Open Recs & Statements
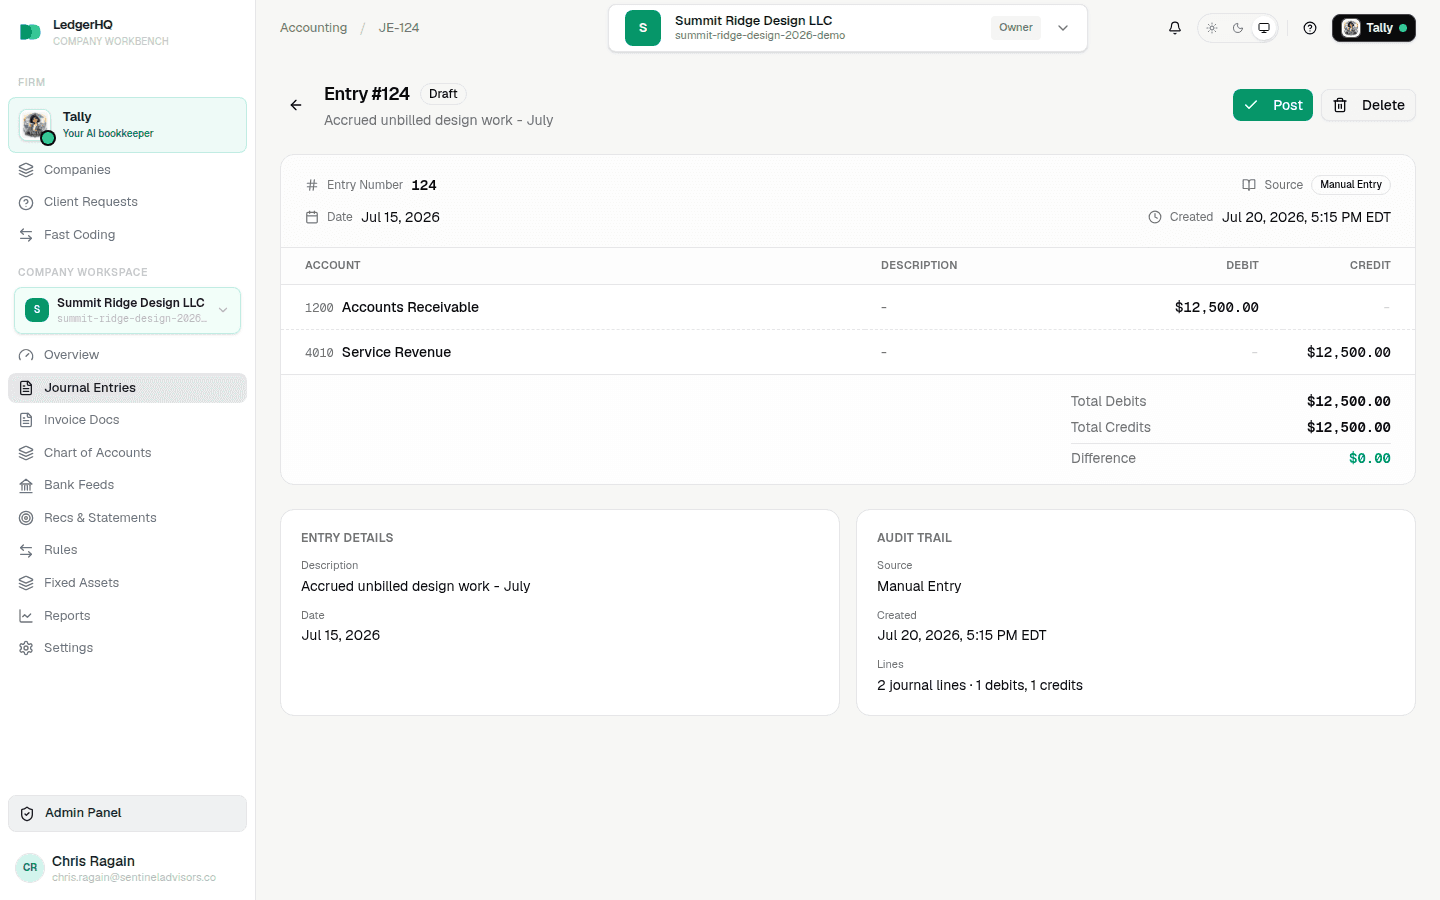This screenshot has height=900, width=1440. pos(127,518)
